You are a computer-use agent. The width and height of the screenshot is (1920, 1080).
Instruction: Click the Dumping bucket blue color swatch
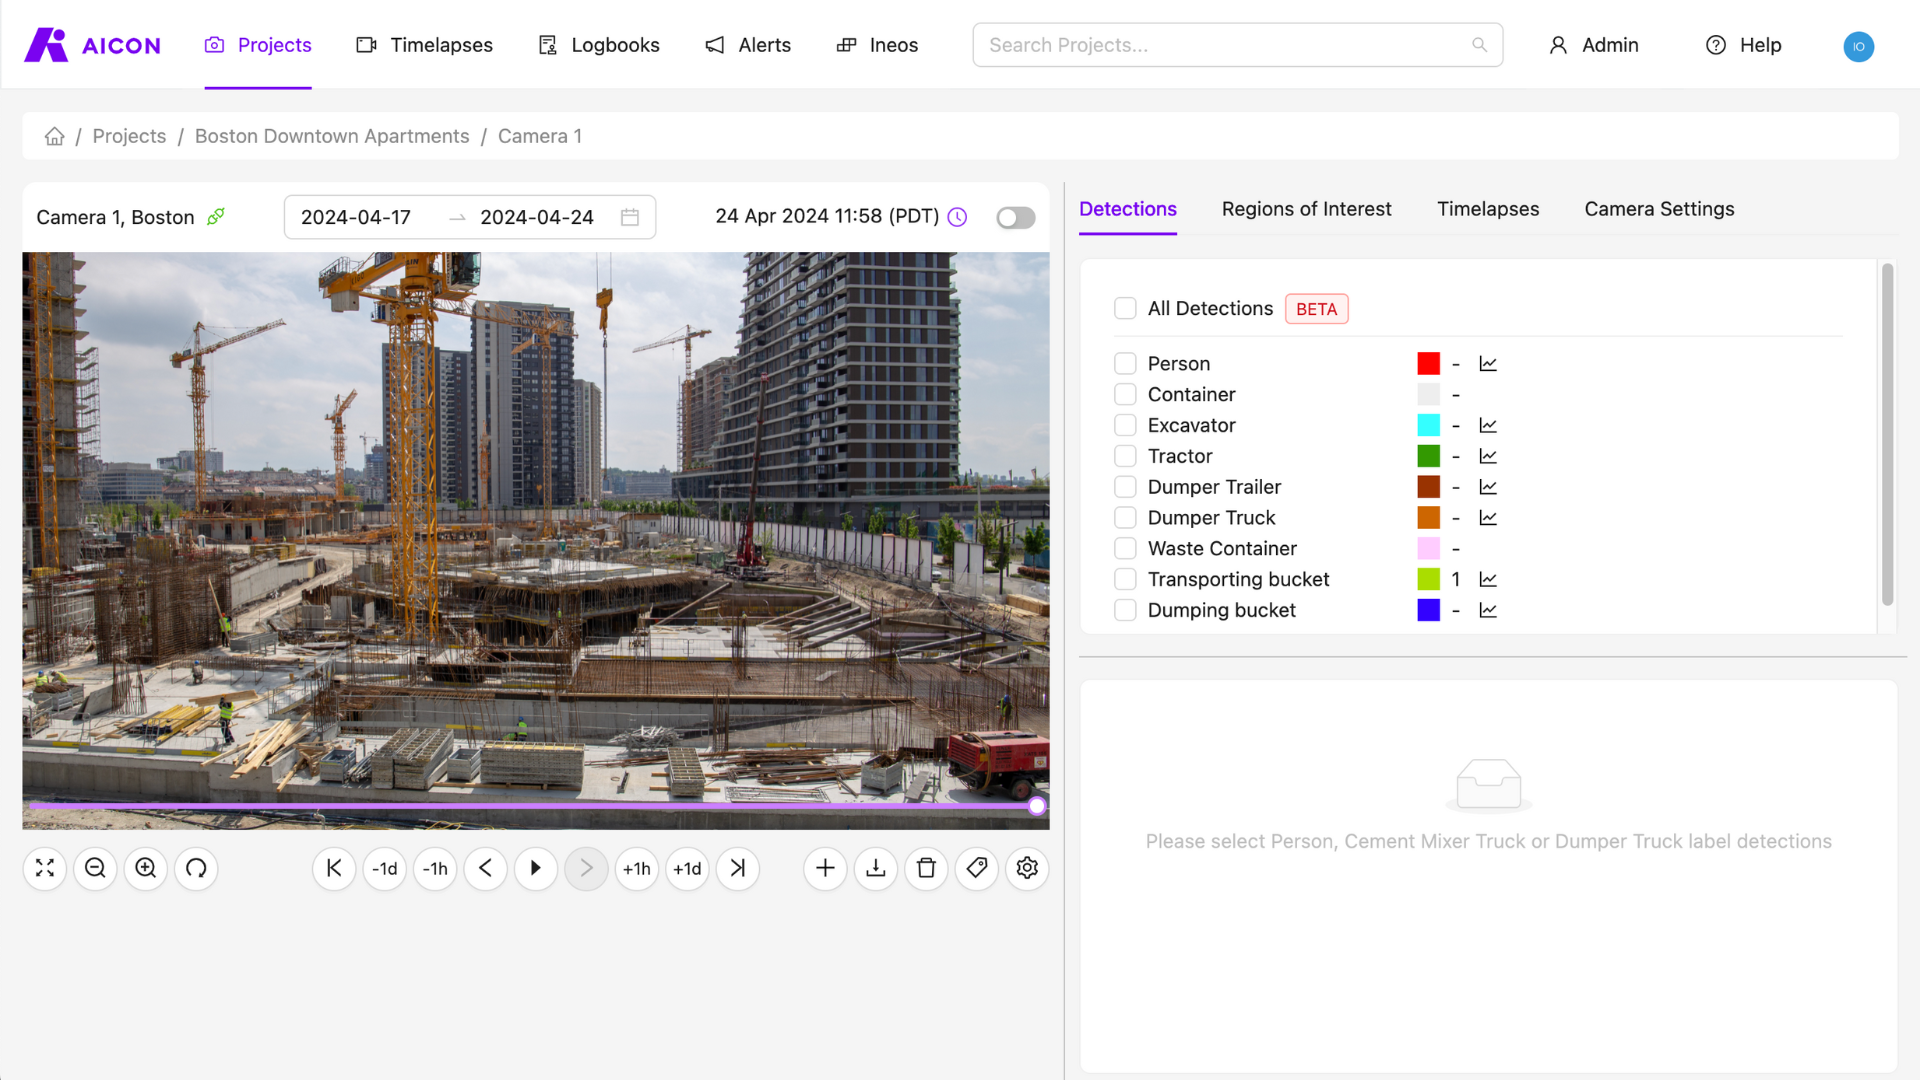pos(1429,610)
